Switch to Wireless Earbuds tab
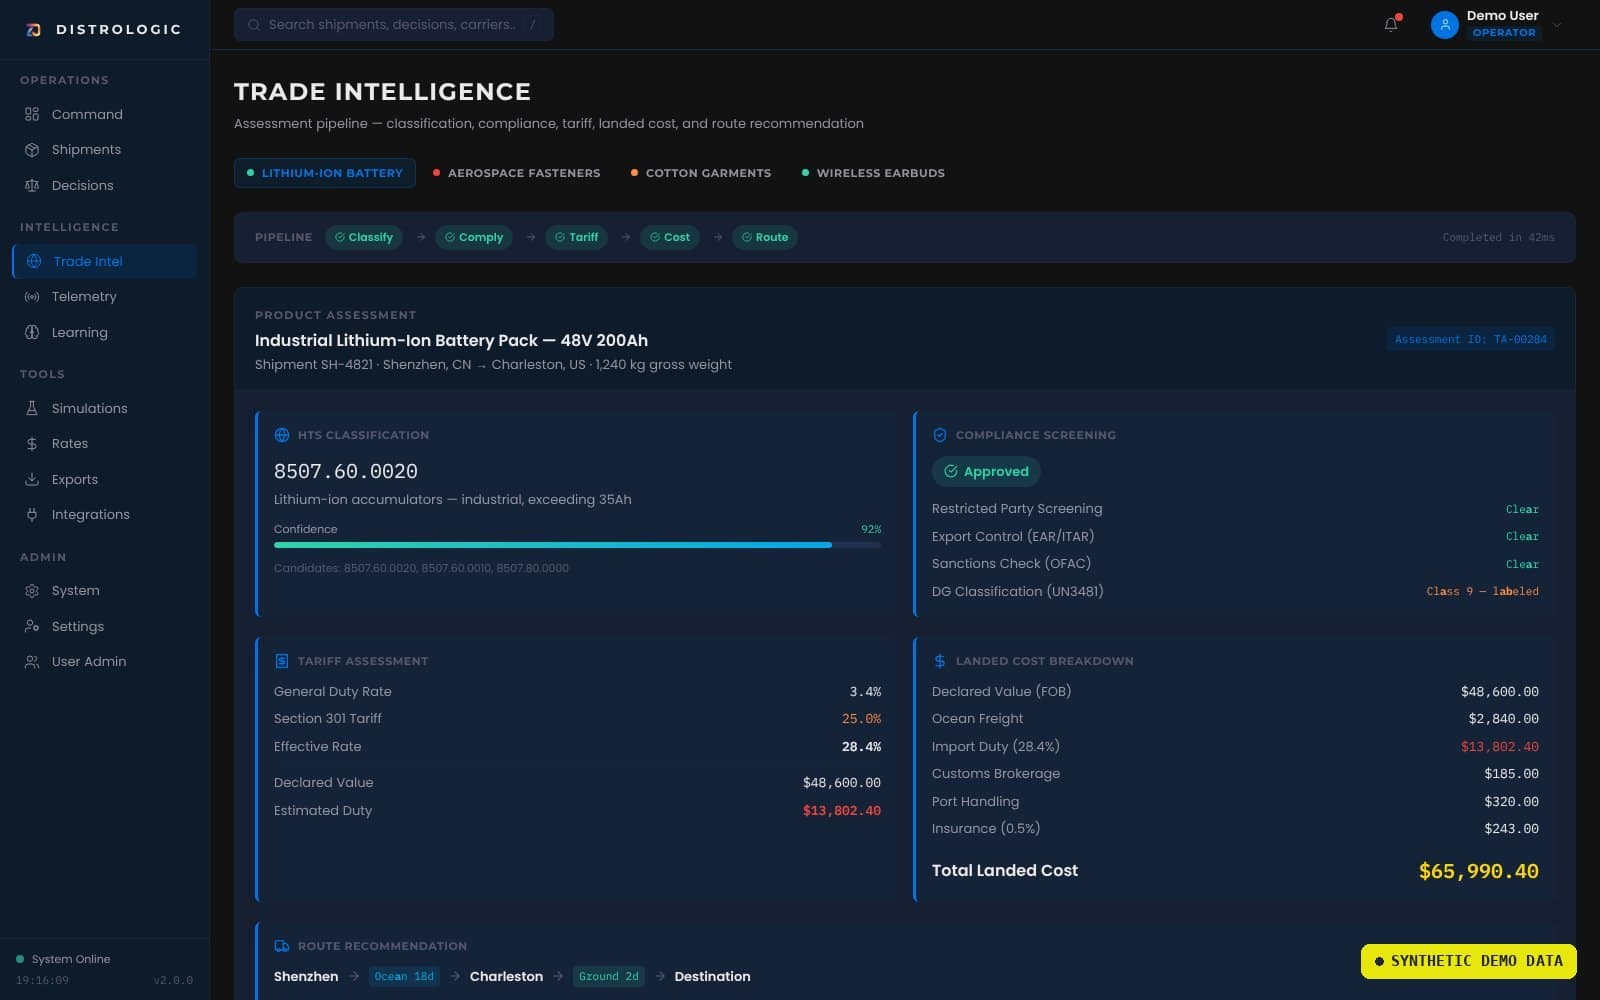Viewport: 1600px width, 1000px height. coord(873,173)
